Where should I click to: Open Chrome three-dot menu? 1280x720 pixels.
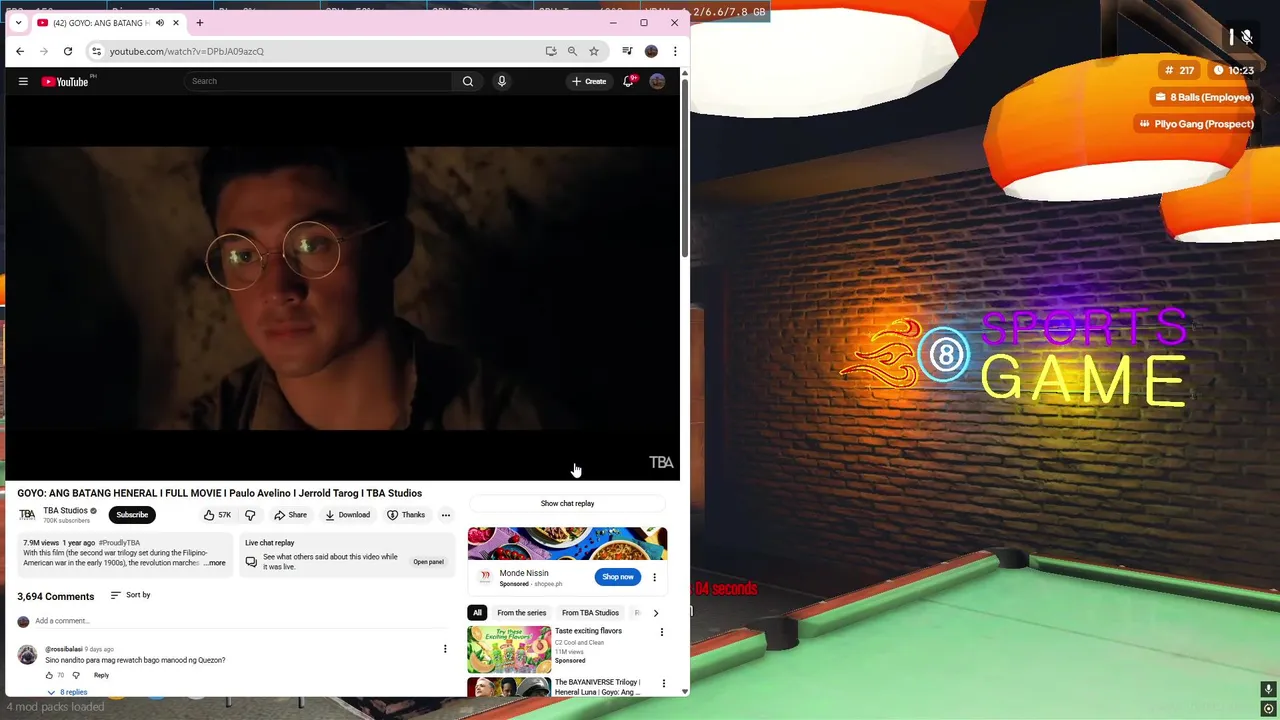[675, 51]
